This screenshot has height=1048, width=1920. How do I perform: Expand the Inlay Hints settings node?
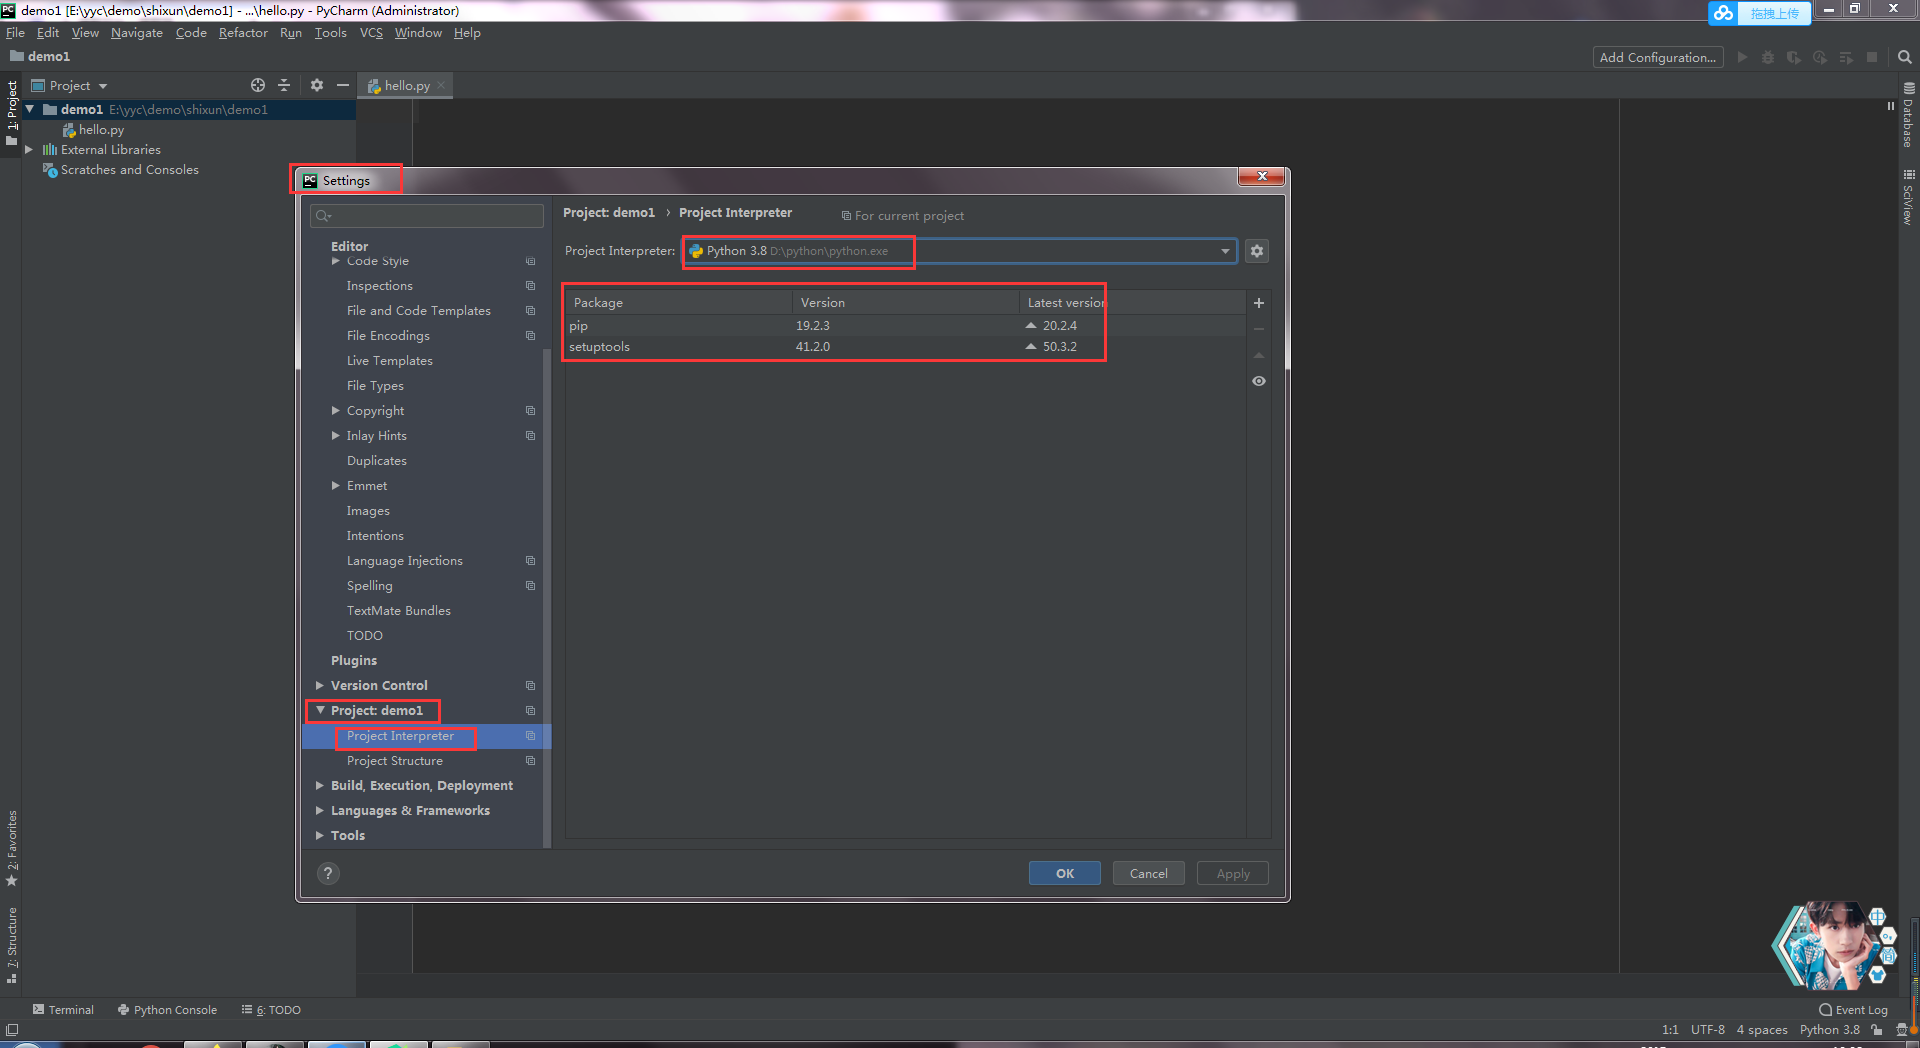tap(336, 435)
